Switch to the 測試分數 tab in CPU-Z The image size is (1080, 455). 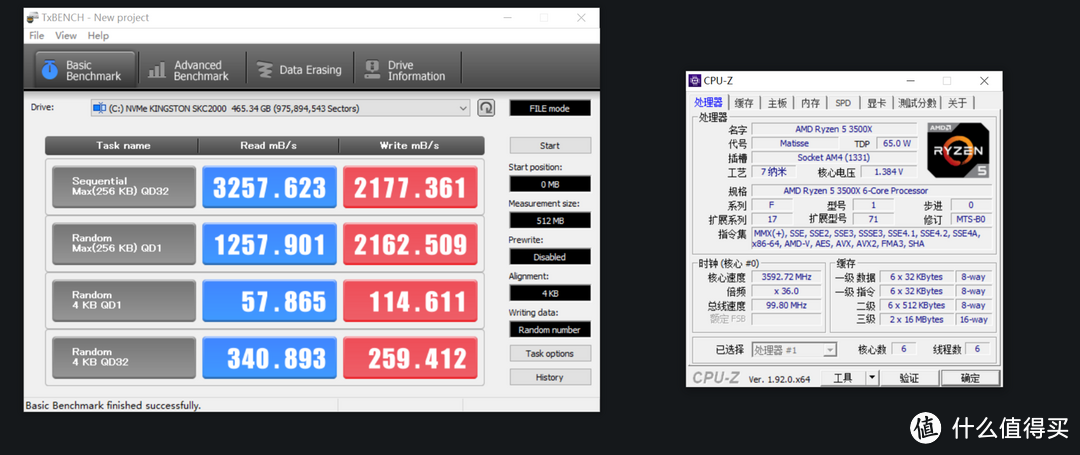pos(917,103)
